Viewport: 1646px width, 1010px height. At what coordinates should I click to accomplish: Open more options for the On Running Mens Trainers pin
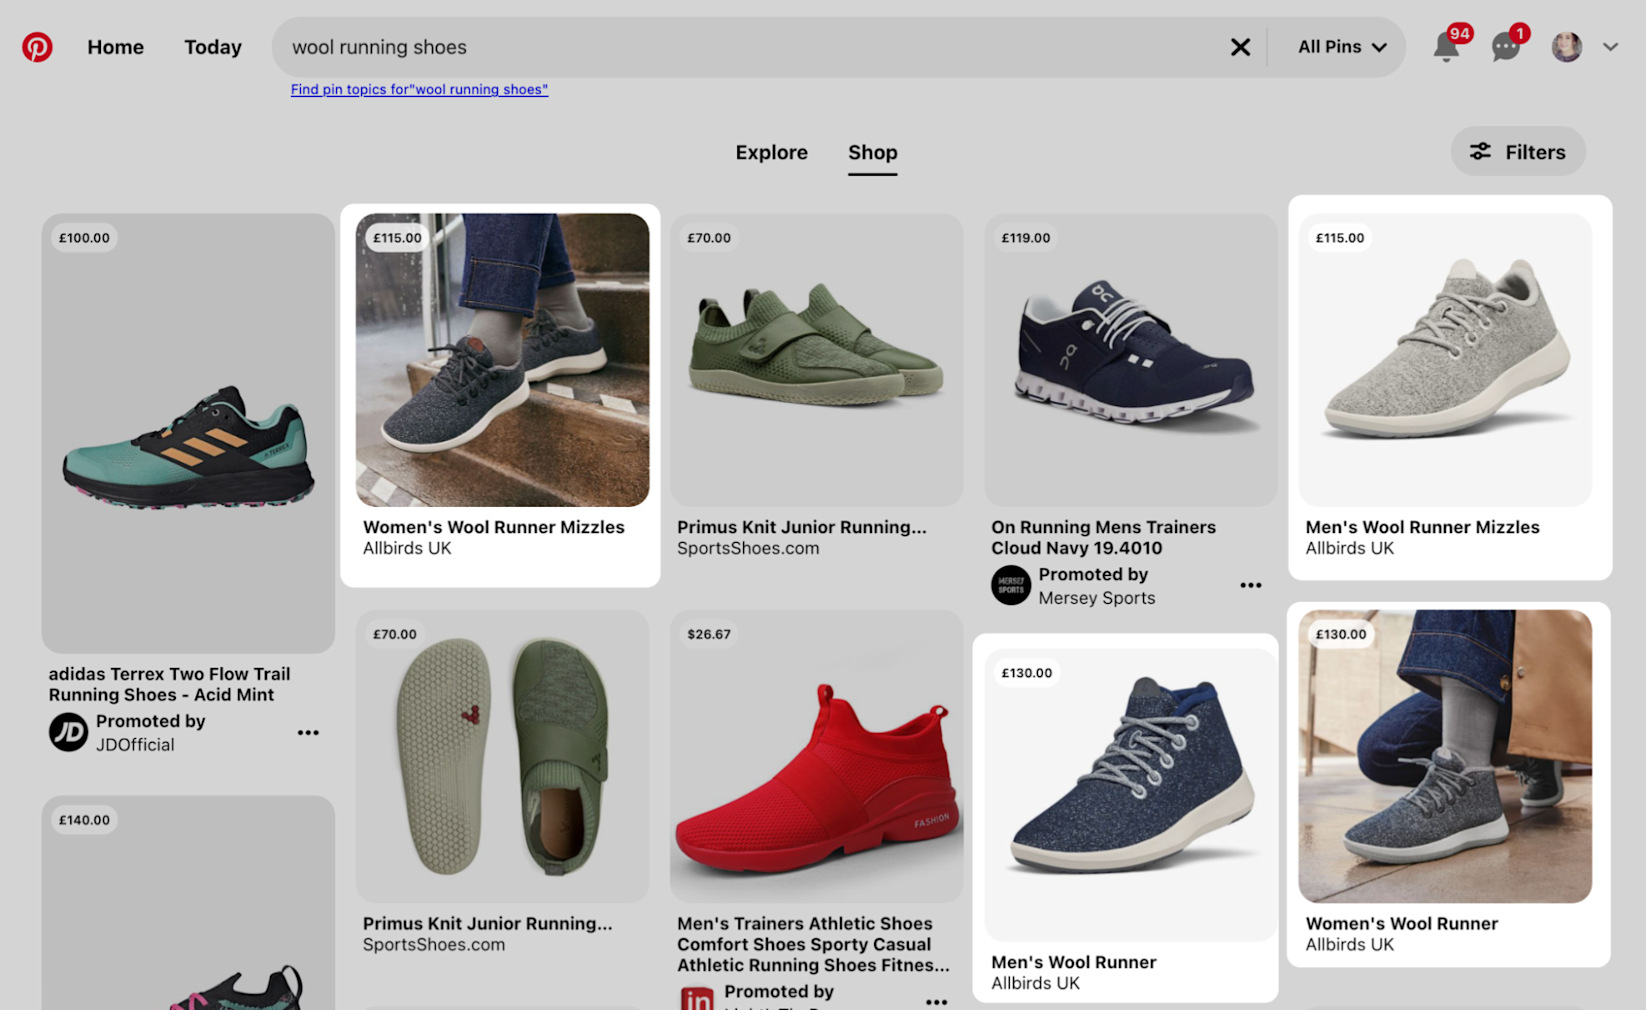pos(1251,586)
